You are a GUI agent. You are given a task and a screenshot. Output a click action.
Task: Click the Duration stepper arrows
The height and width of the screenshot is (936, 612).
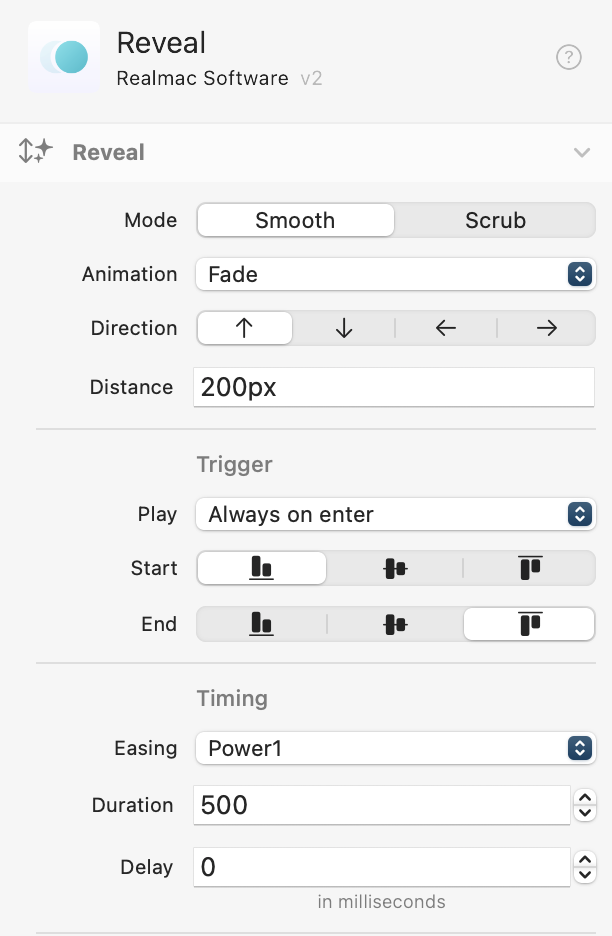point(587,805)
